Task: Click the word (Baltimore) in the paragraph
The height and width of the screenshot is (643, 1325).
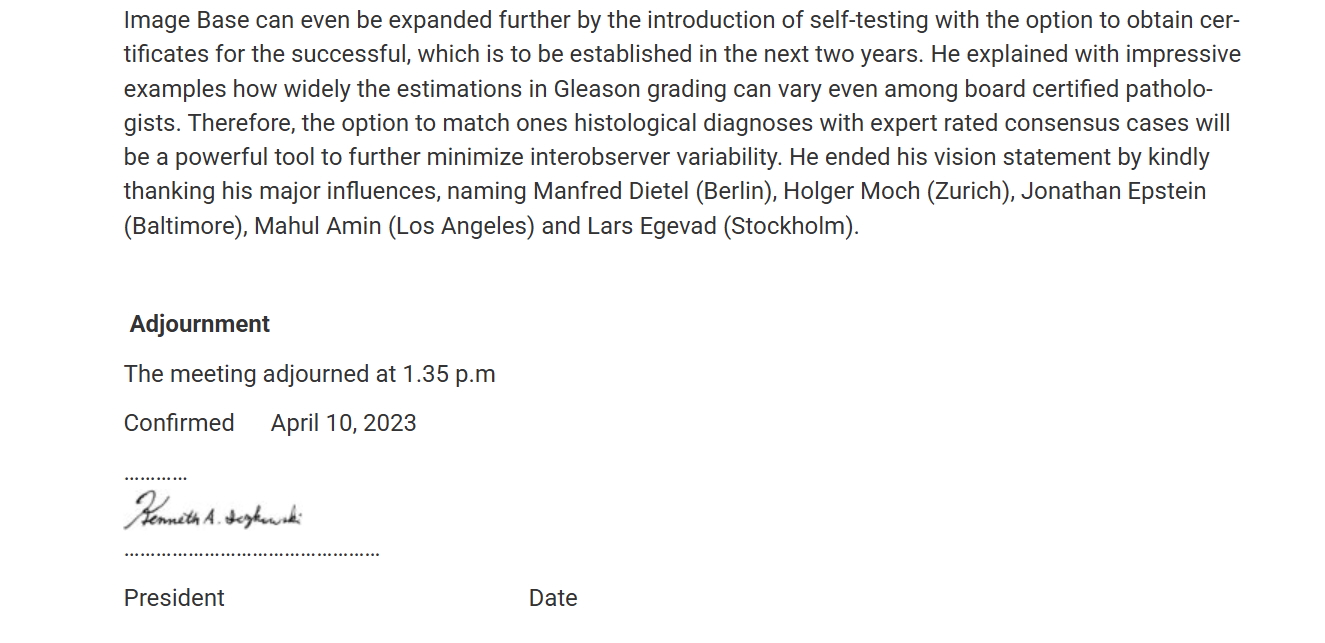Action: coord(185,226)
